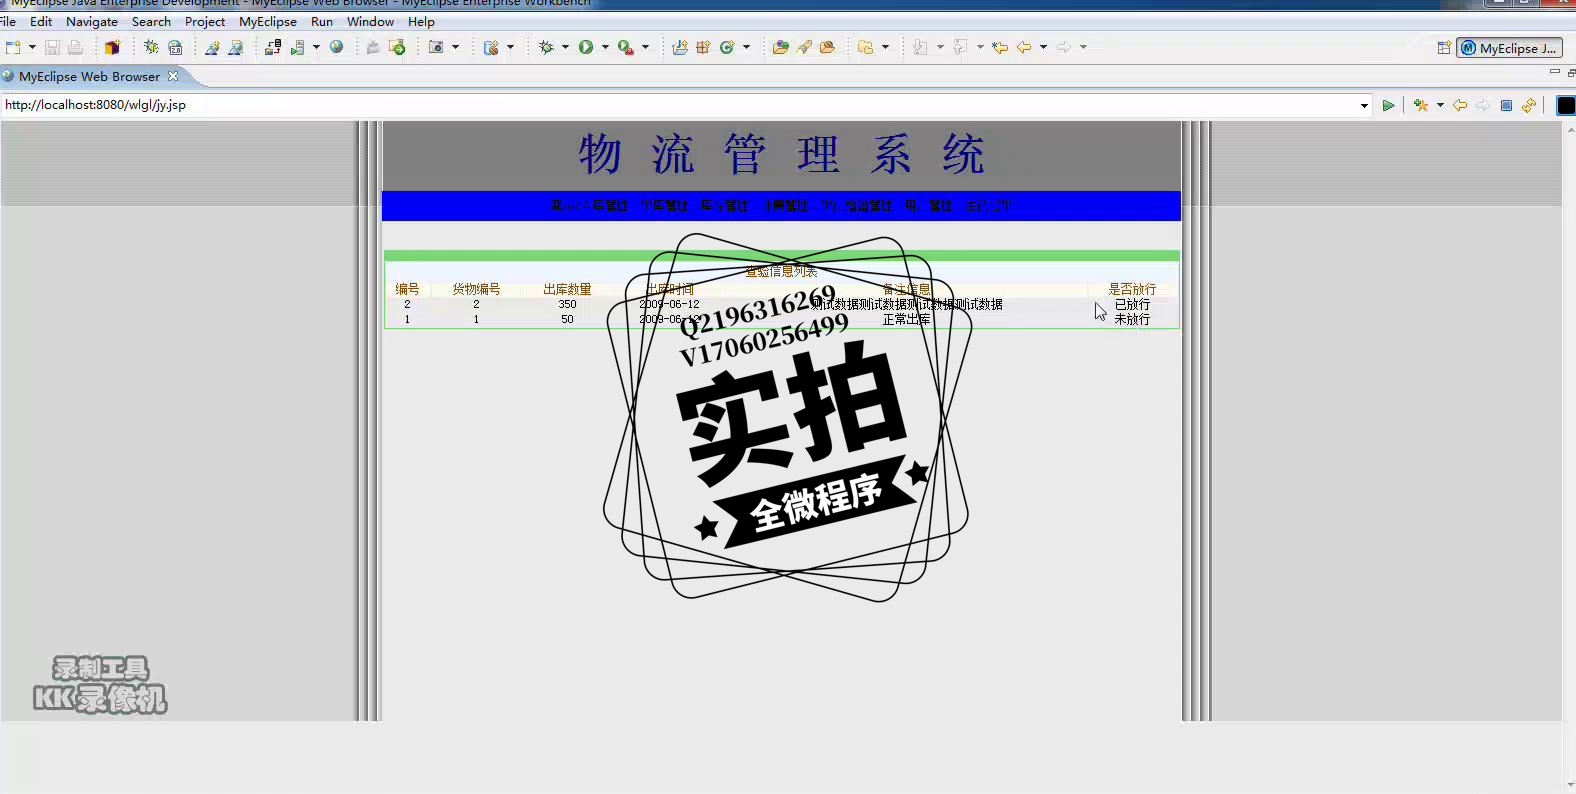The image size is (1576, 794).
Task: Click the Save disk icon
Action: click(x=52, y=47)
